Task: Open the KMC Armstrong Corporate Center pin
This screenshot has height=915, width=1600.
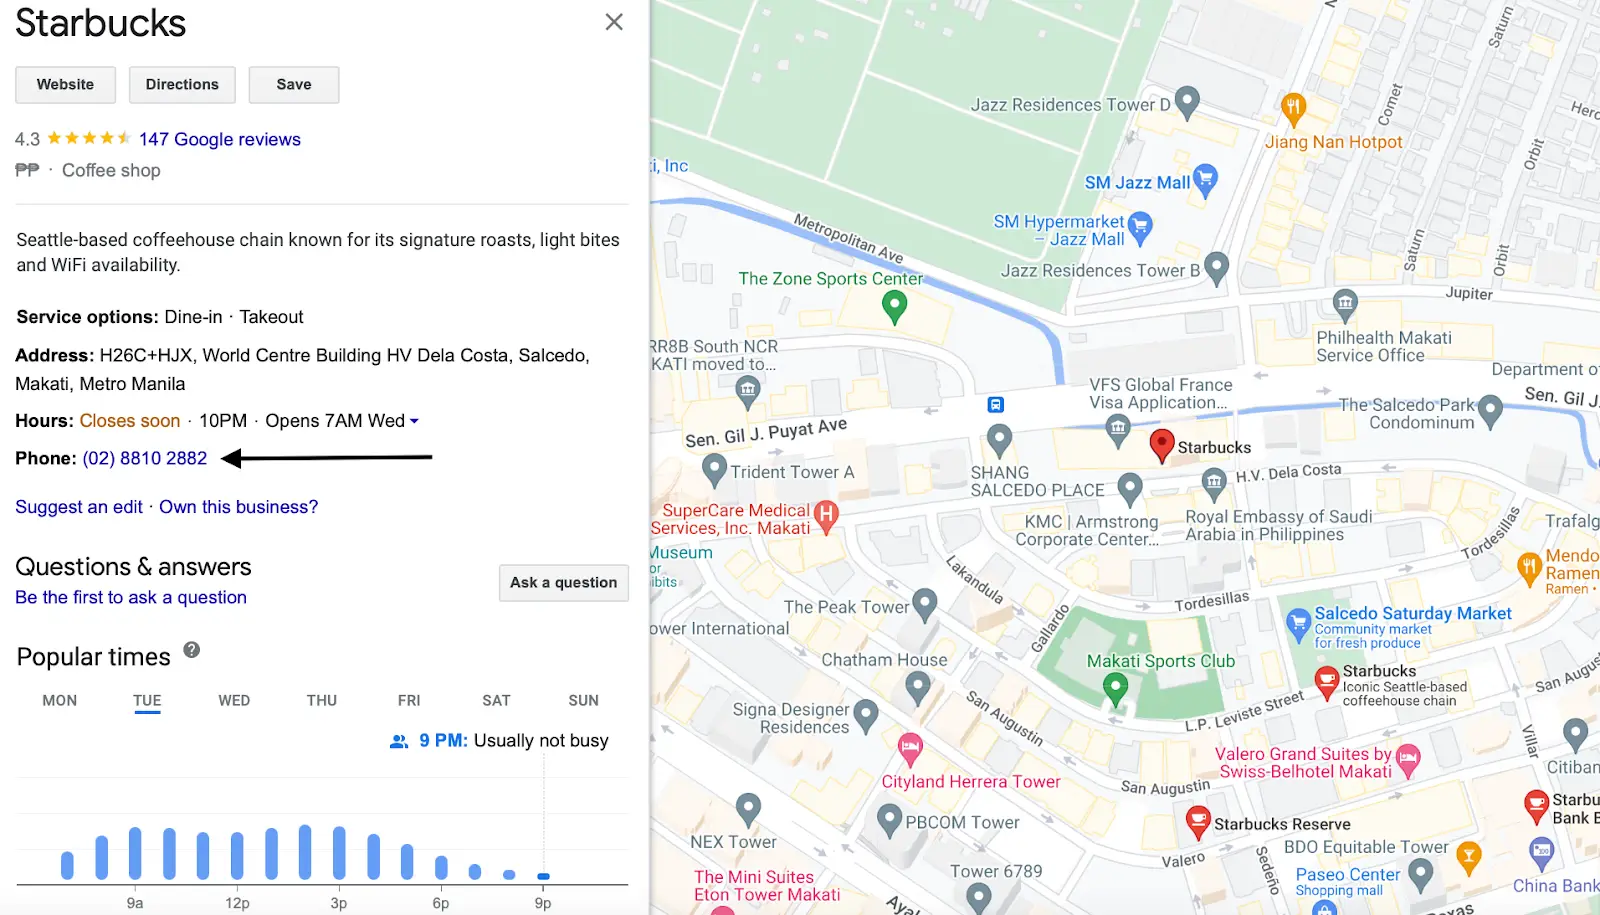Action: pos(1130,488)
